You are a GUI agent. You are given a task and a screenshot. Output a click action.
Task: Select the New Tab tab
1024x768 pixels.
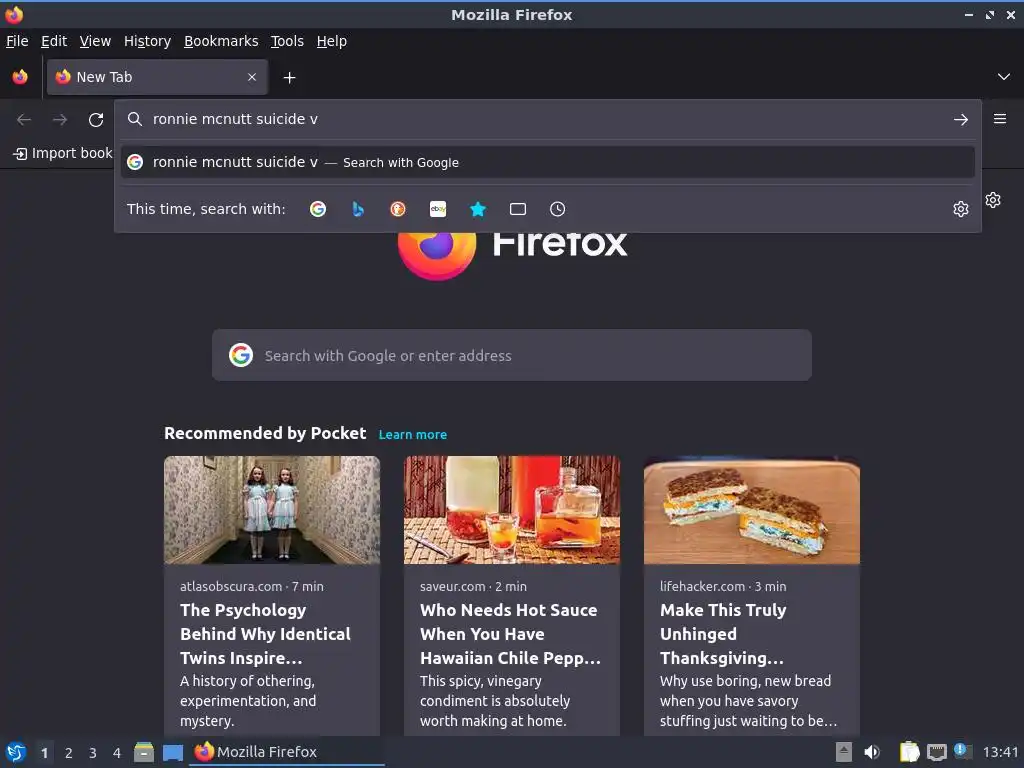coord(157,77)
